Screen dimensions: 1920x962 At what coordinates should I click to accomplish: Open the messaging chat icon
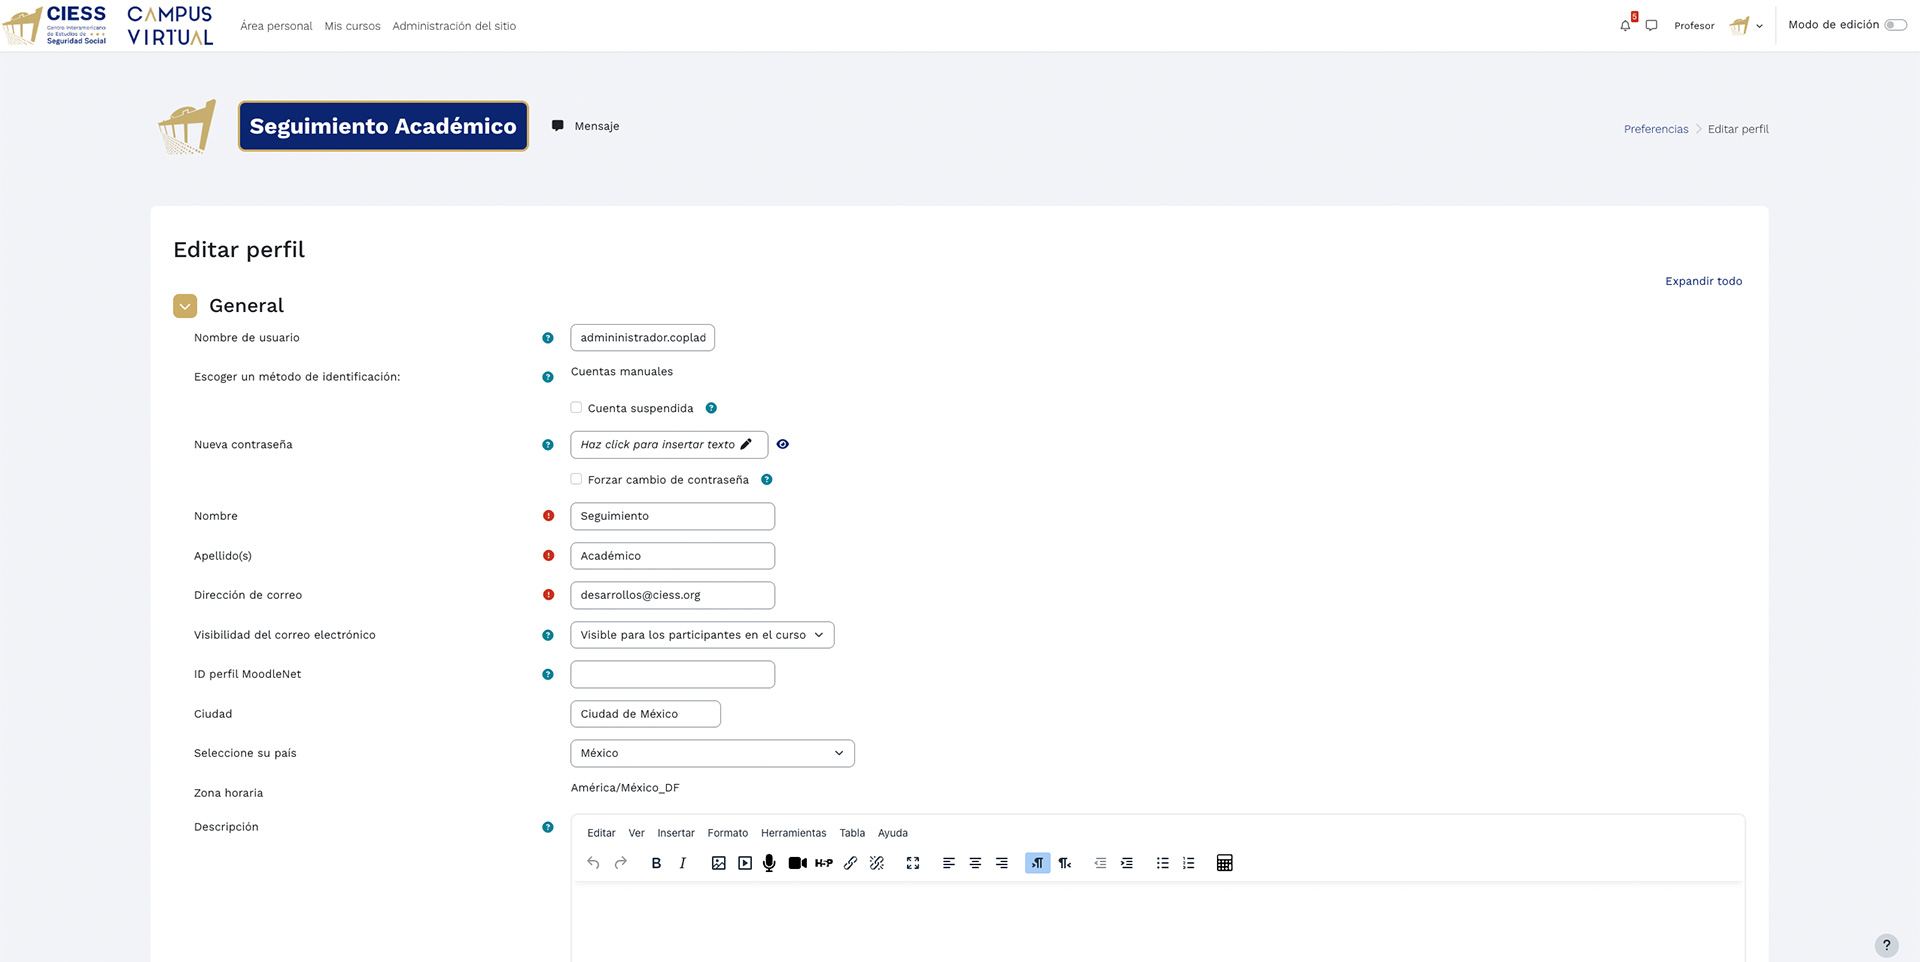point(1651,25)
